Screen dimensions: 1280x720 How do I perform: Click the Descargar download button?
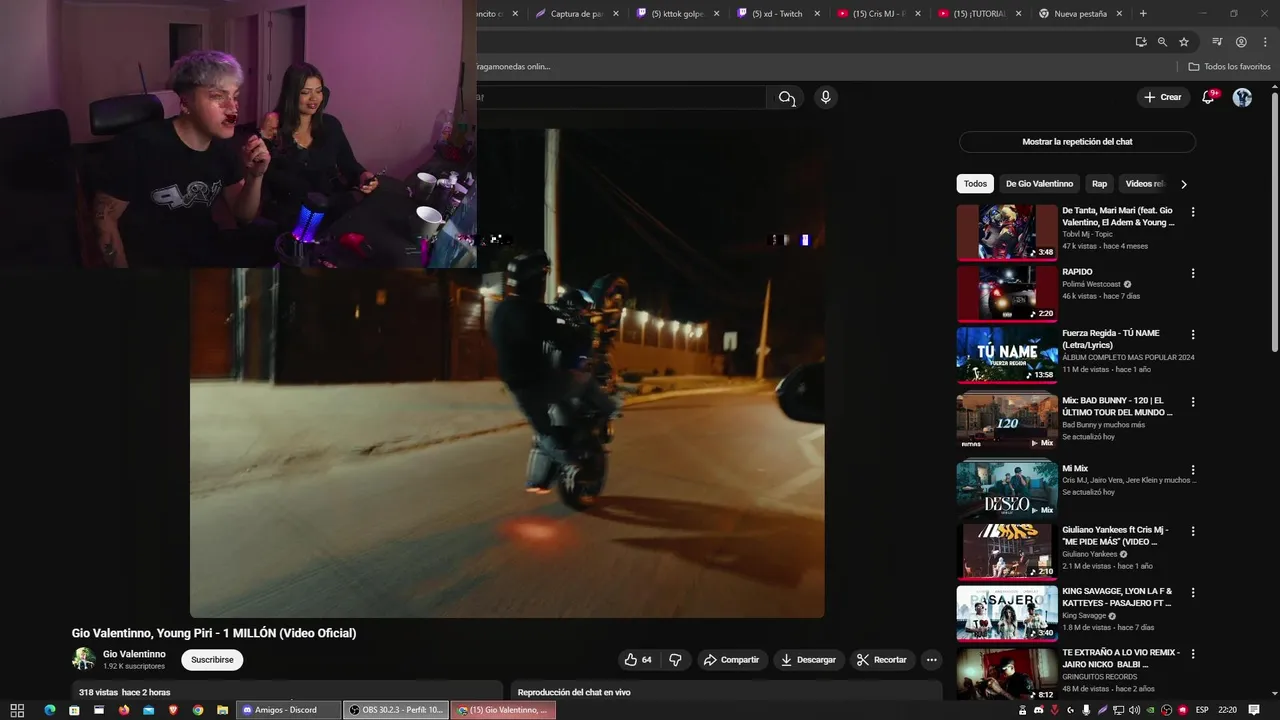808,660
